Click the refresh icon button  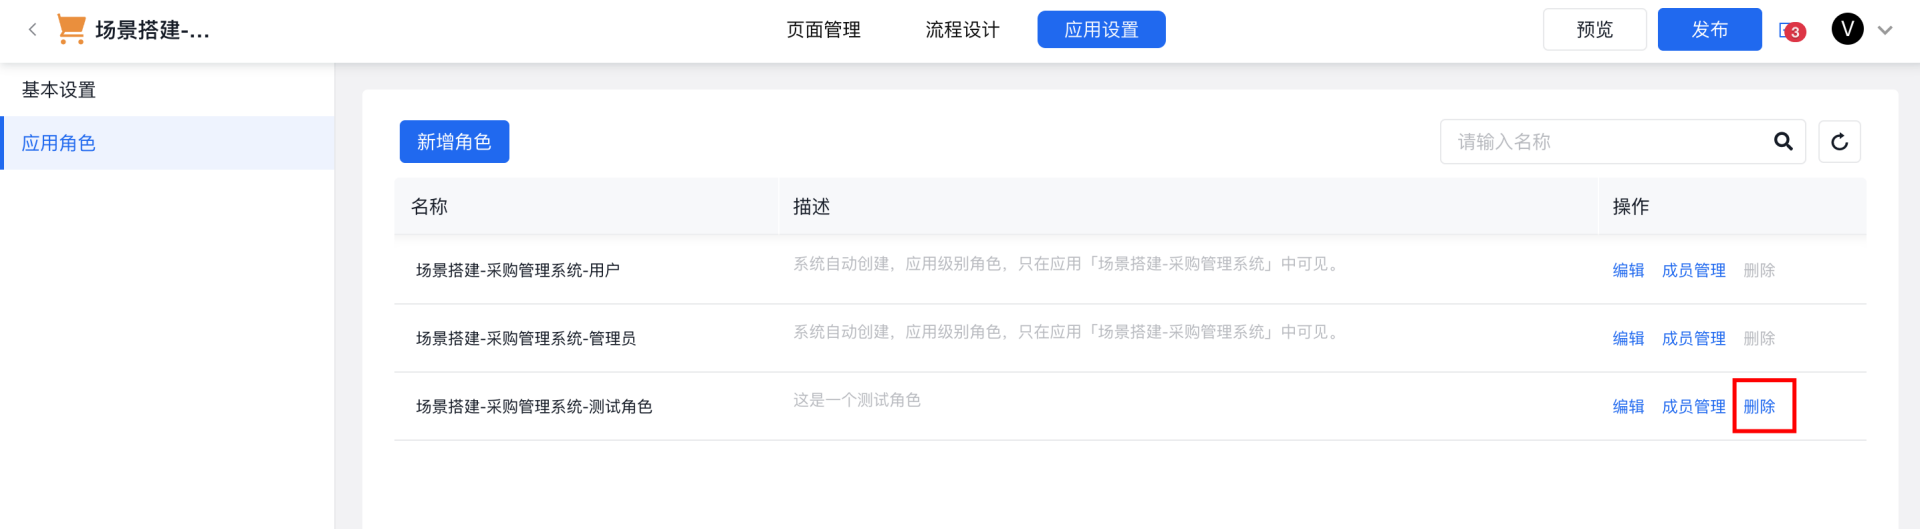point(1839,142)
